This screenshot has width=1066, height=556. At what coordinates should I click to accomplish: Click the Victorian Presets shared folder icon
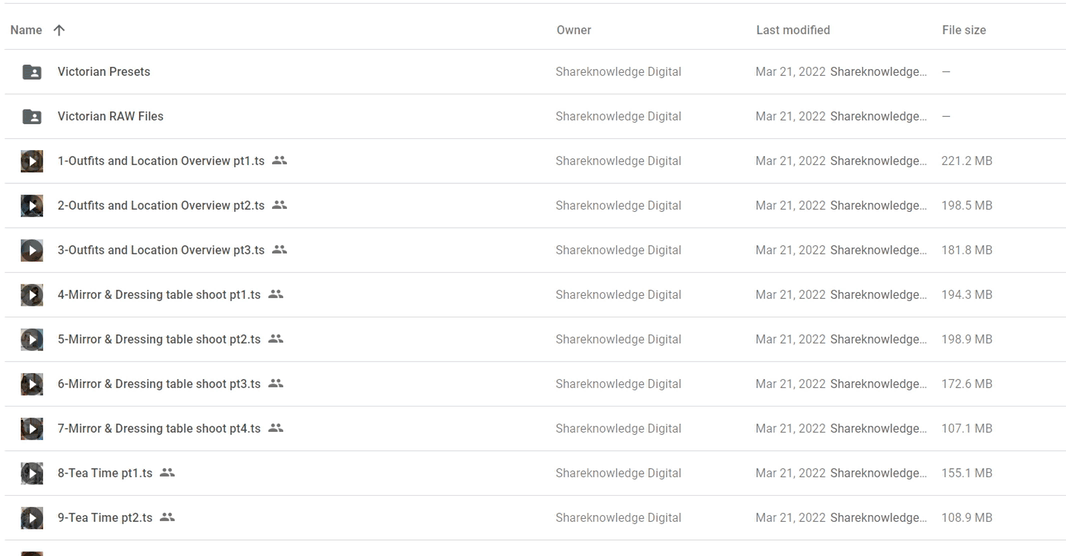(32, 72)
